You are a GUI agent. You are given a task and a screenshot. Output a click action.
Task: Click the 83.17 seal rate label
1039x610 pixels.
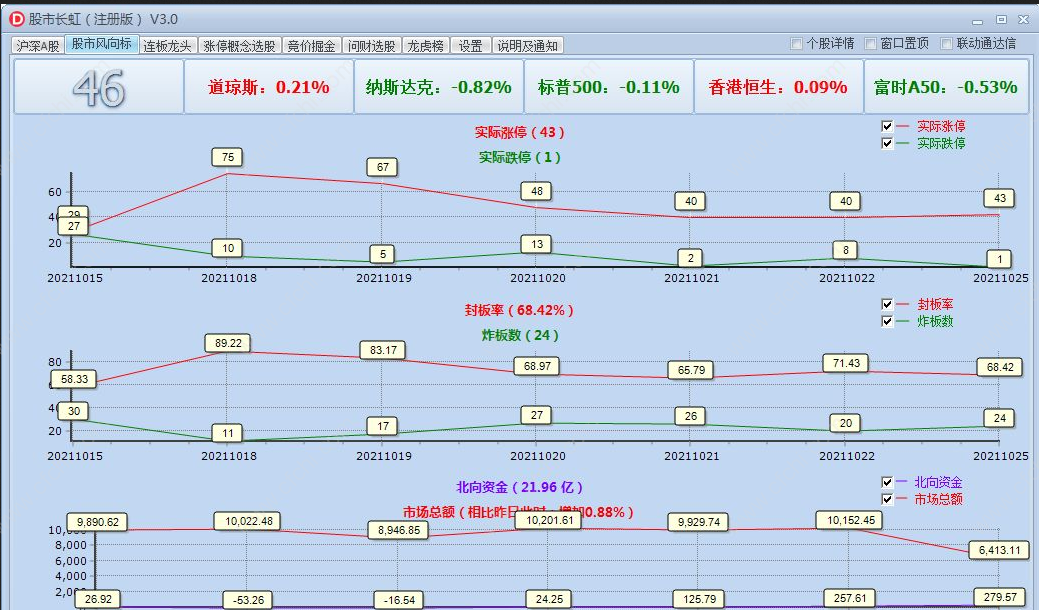click(383, 350)
